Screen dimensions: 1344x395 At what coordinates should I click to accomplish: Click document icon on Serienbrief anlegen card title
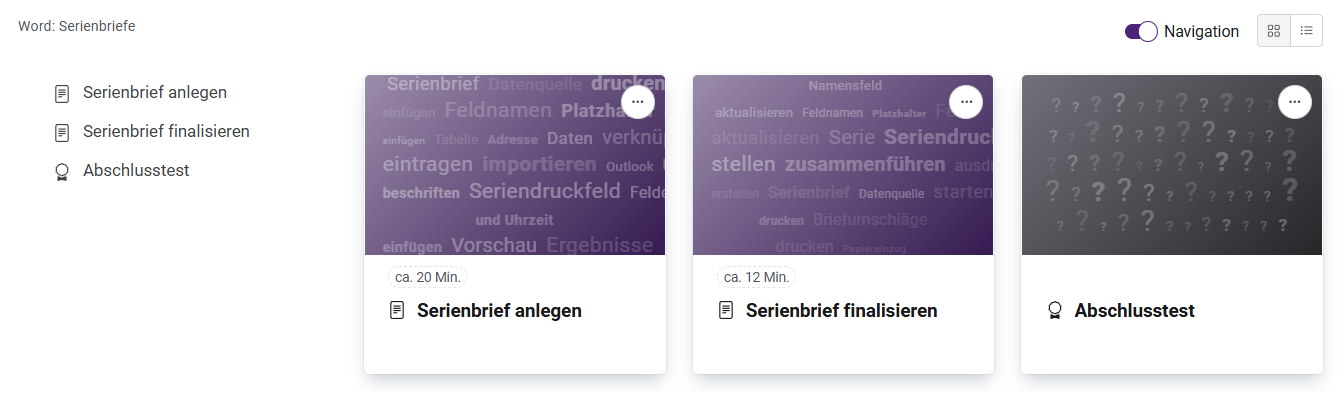point(397,311)
